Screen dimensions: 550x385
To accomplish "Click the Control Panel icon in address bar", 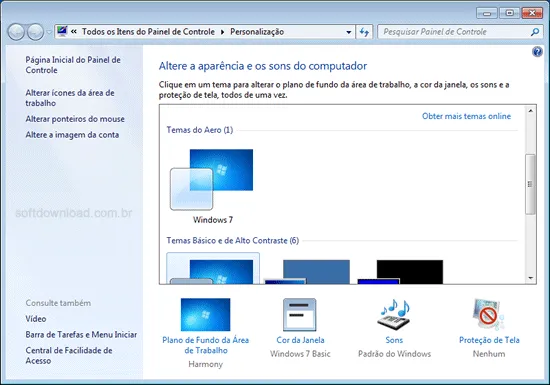I will pos(62,31).
